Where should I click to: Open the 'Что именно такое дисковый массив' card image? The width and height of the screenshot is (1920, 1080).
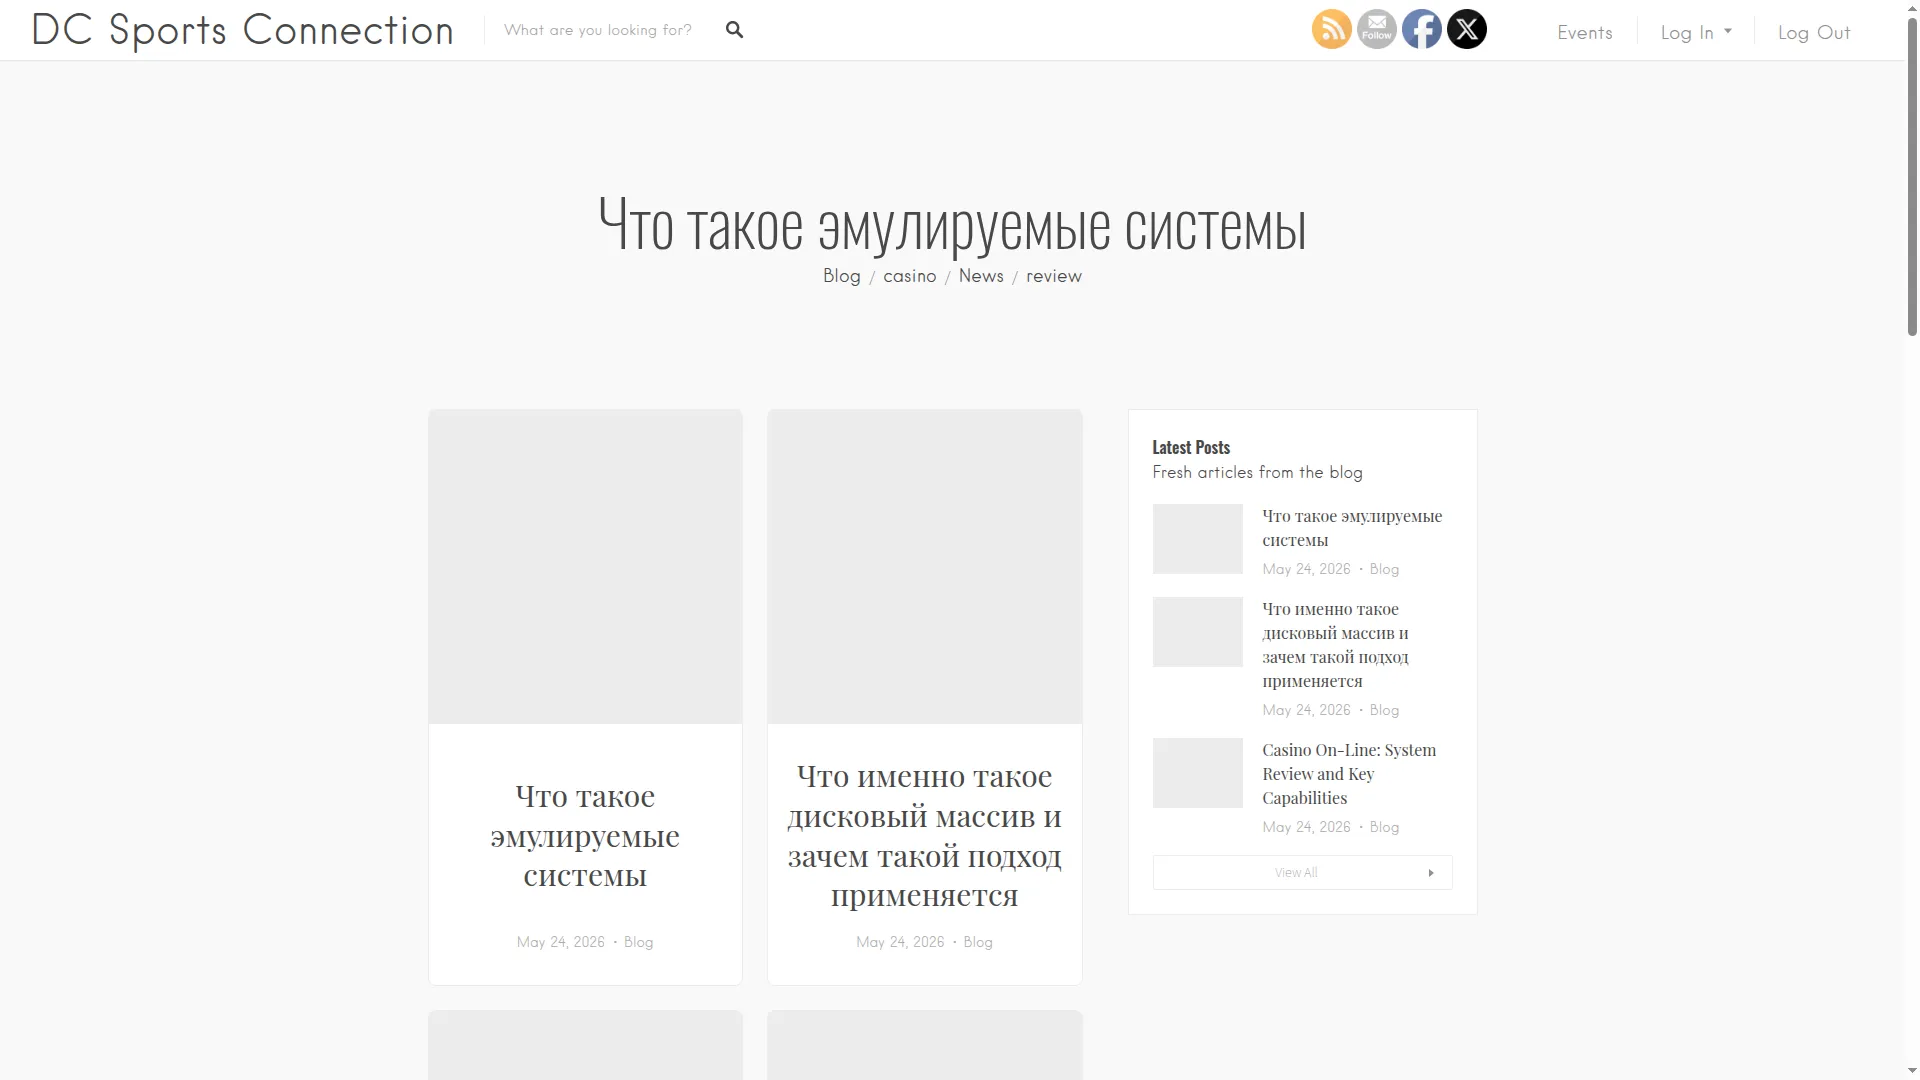924,566
